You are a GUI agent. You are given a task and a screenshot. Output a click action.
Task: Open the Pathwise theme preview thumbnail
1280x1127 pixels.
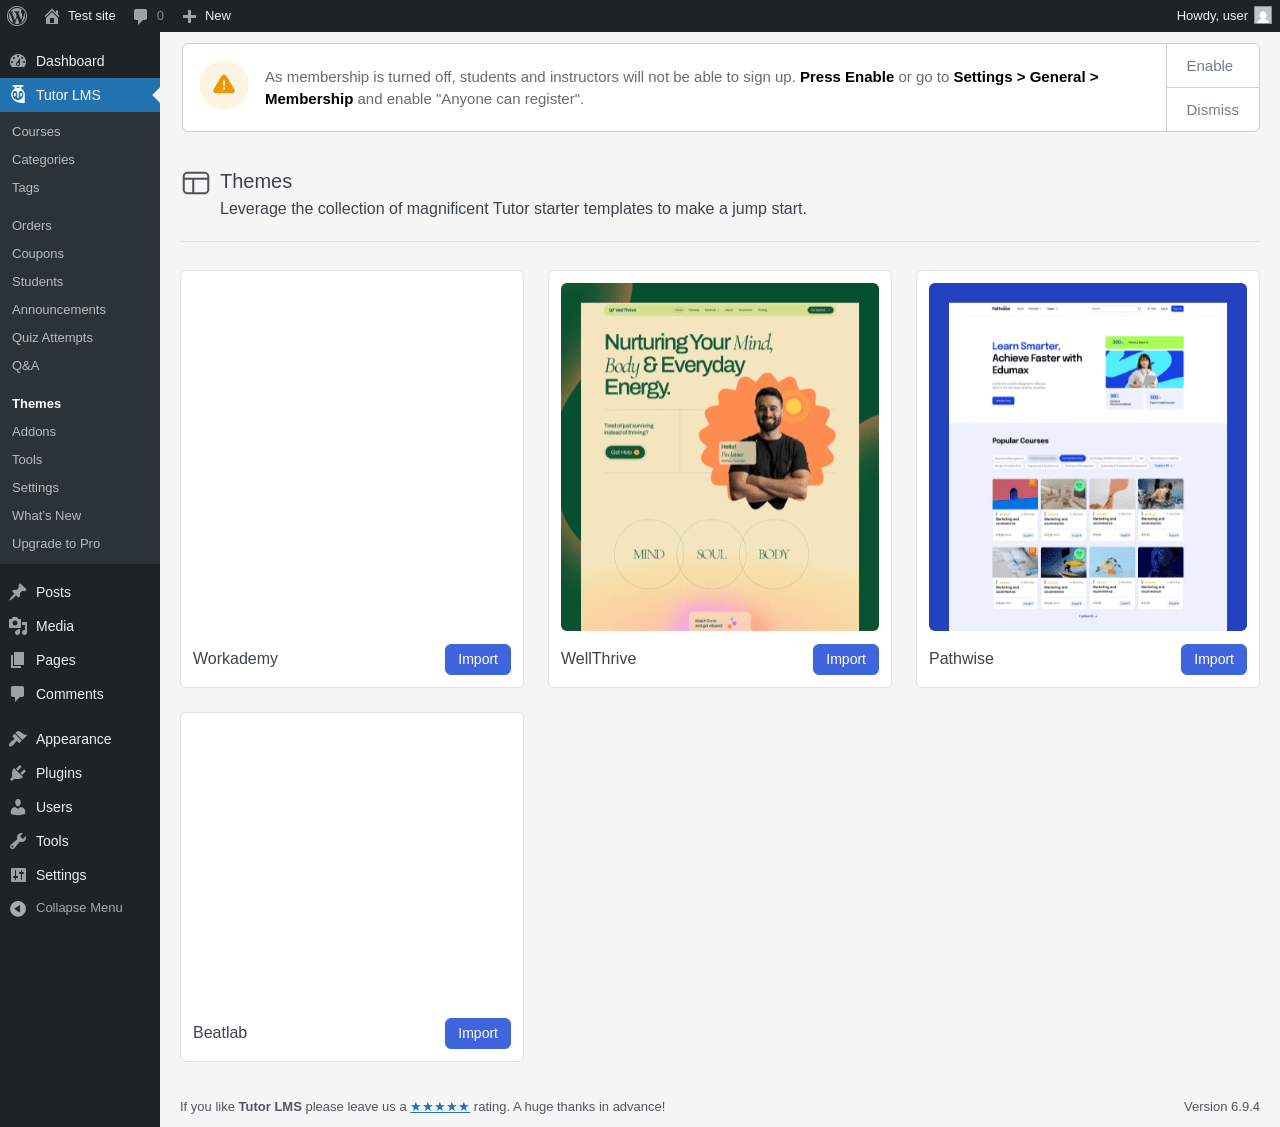(x=1088, y=457)
